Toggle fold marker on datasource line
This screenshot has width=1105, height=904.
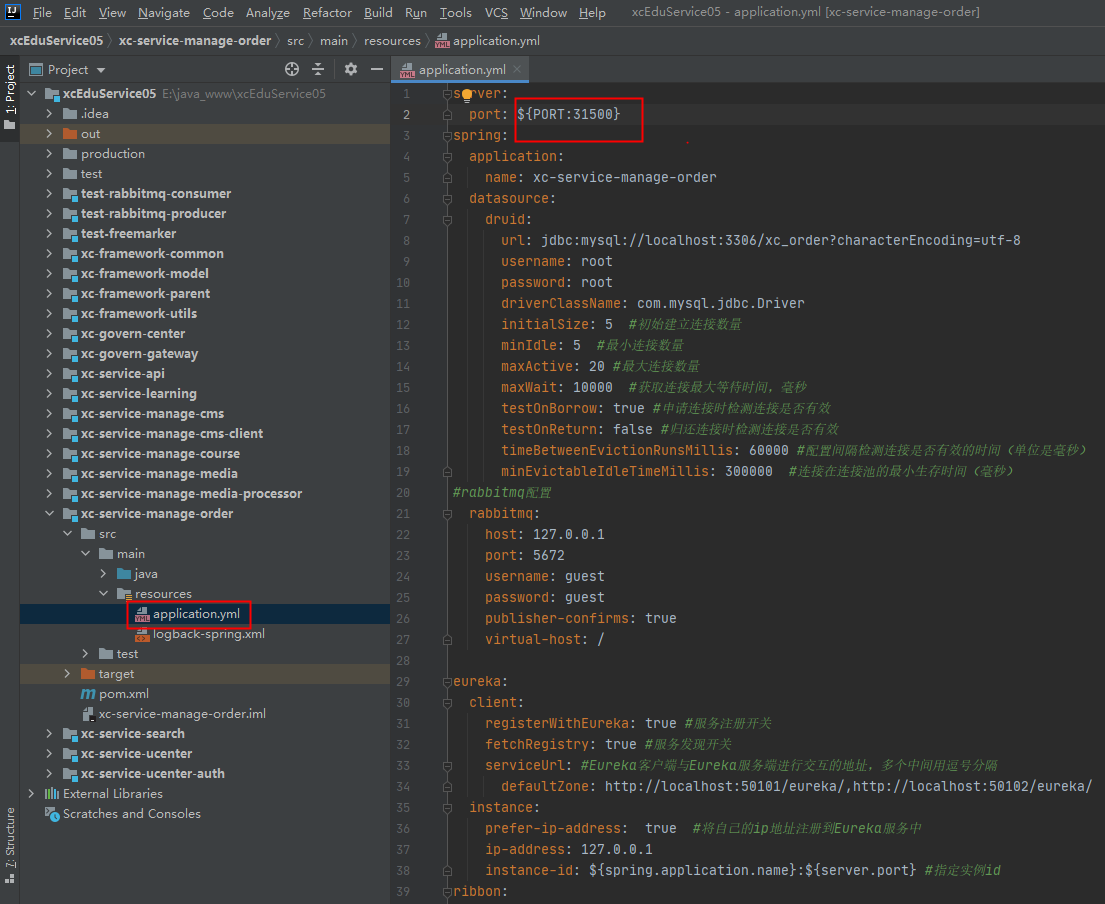pyautogui.click(x=447, y=199)
